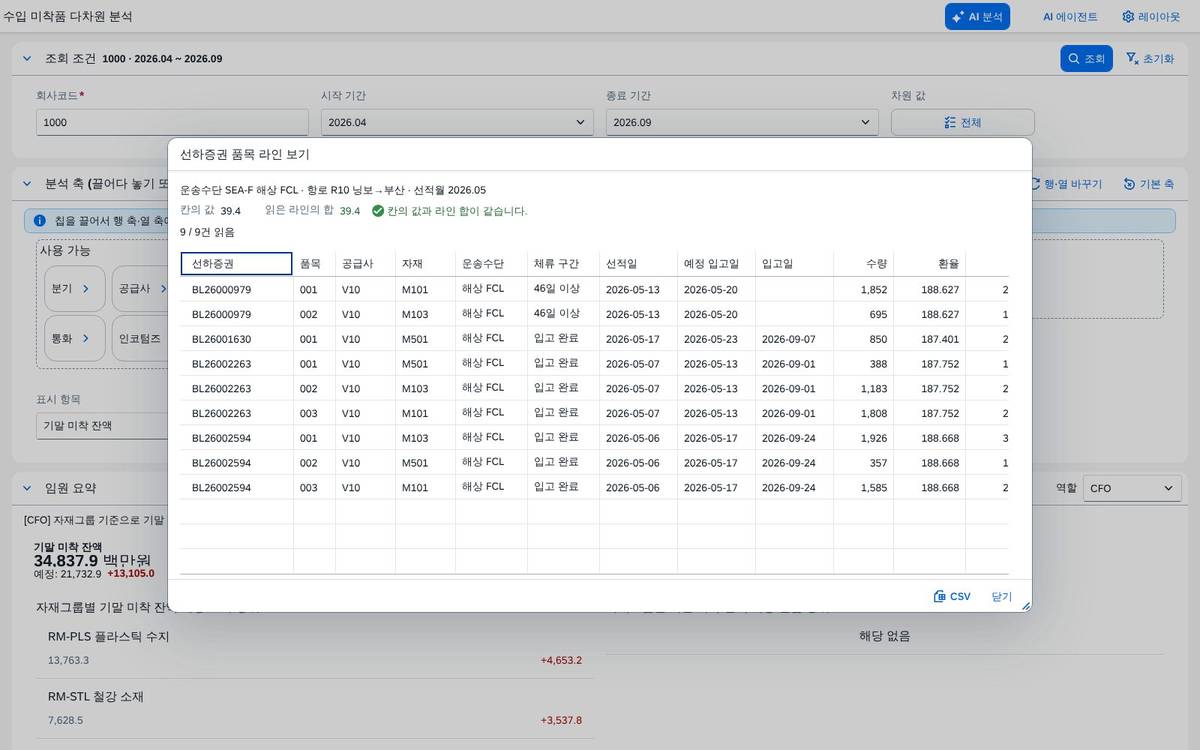
Task: Click the 187.401 exchange rate cell
Action: 930,339
